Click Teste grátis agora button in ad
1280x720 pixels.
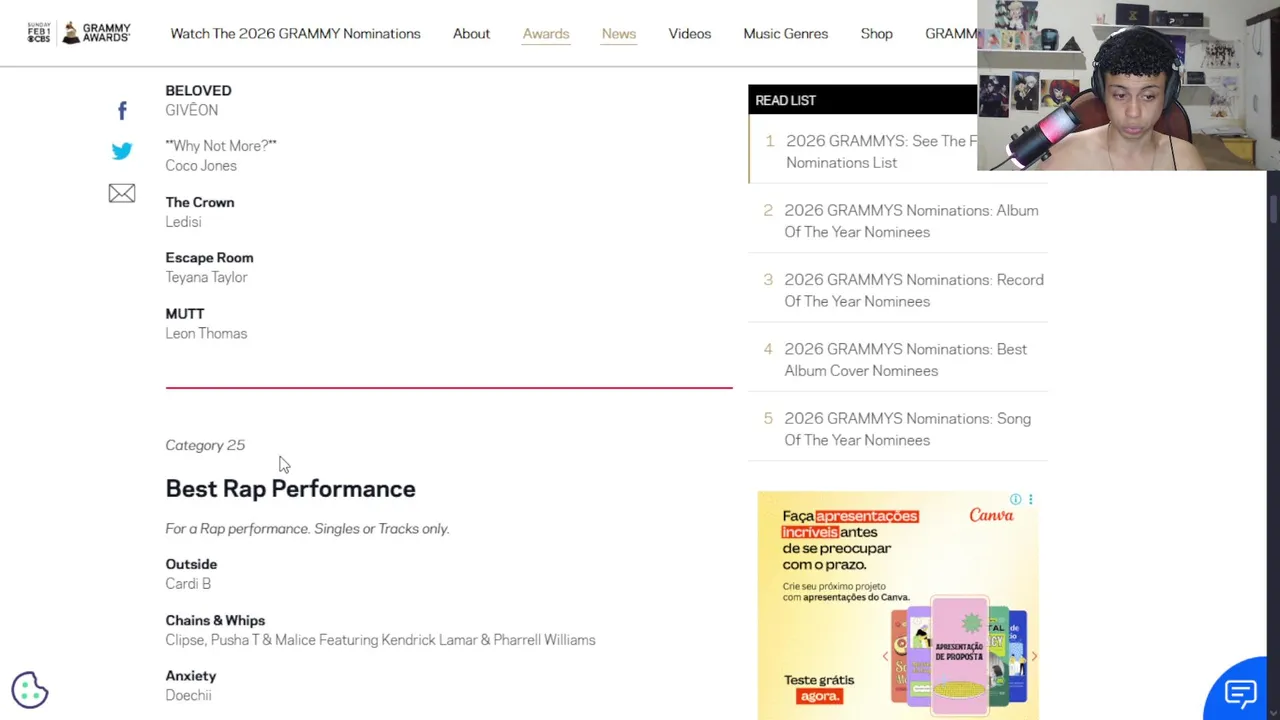(x=819, y=688)
